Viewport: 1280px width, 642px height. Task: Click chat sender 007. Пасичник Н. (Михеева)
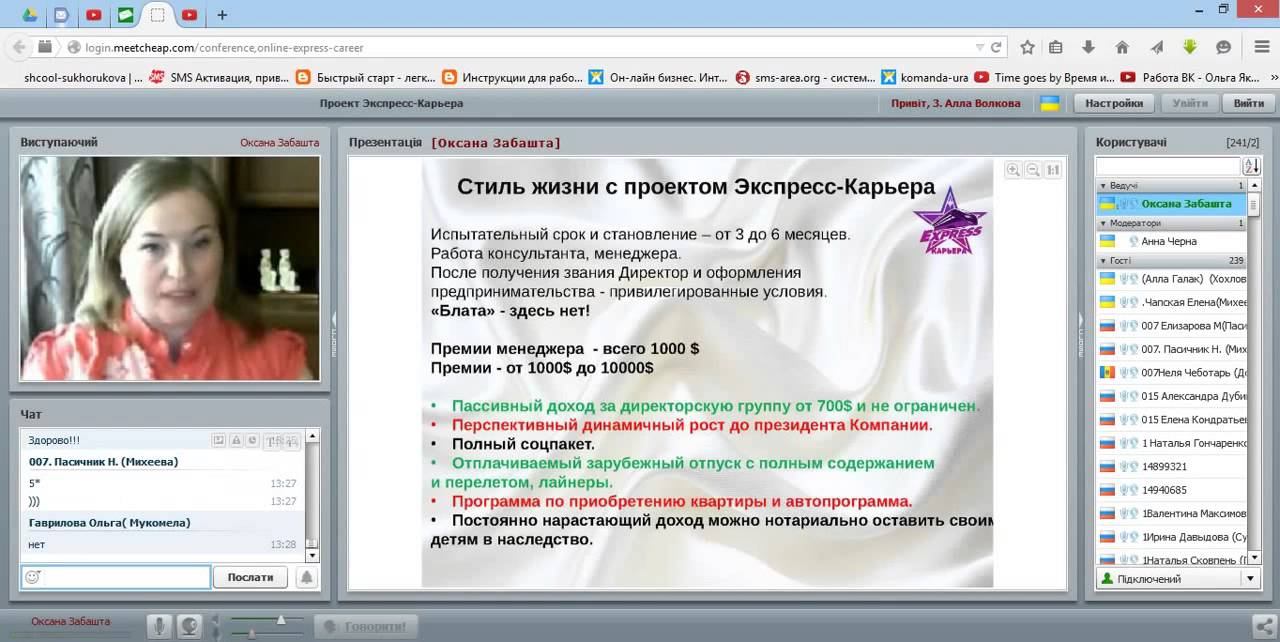click(x=103, y=462)
